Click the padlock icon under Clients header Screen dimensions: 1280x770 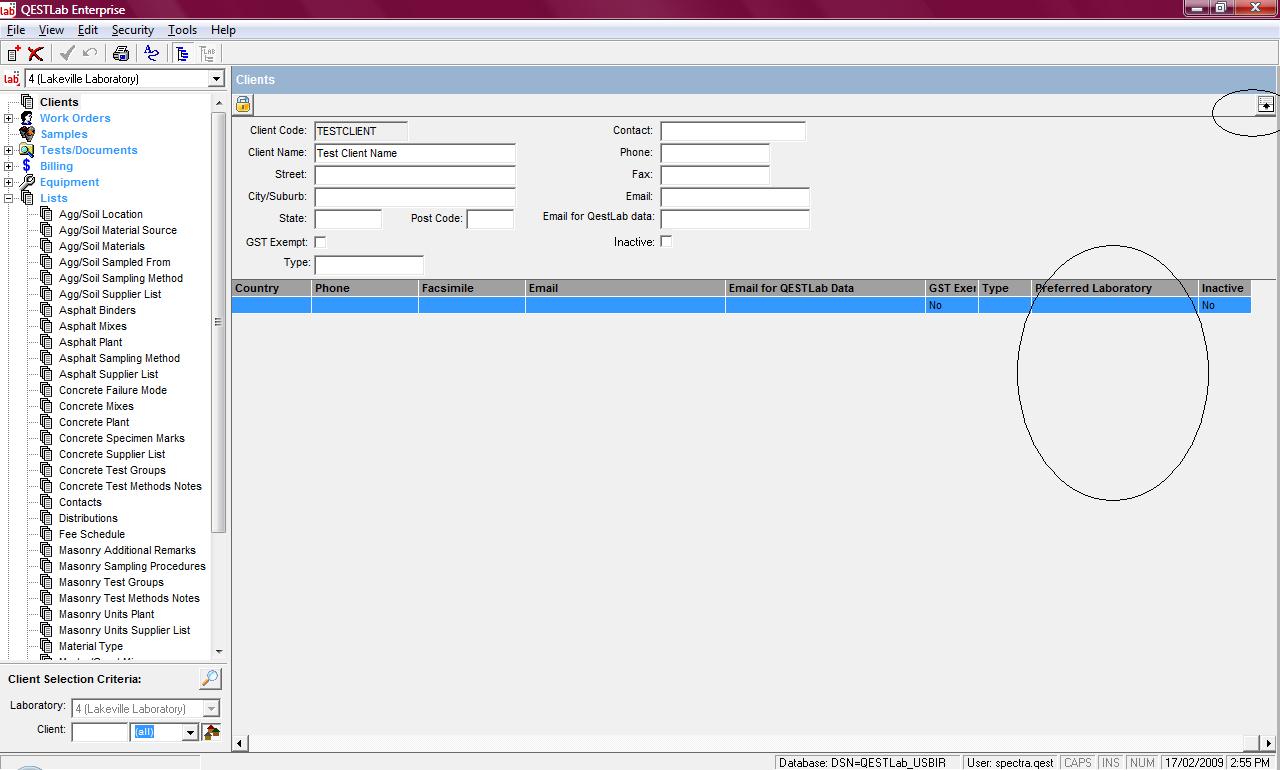click(243, 104)
